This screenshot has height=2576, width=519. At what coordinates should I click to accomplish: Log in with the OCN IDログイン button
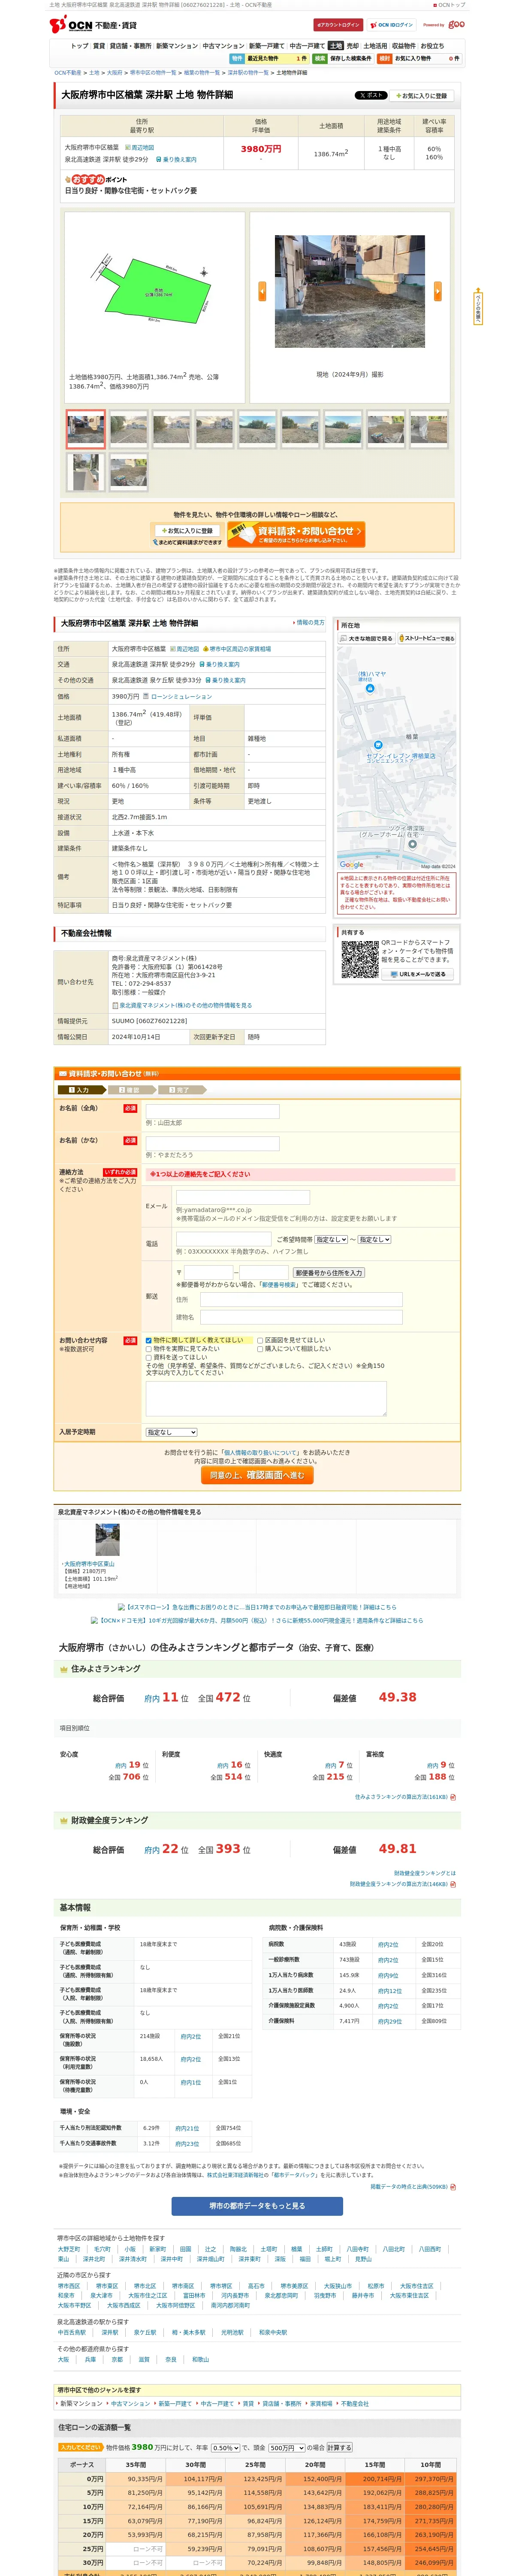pyautogui.click(x=391, y=25)
